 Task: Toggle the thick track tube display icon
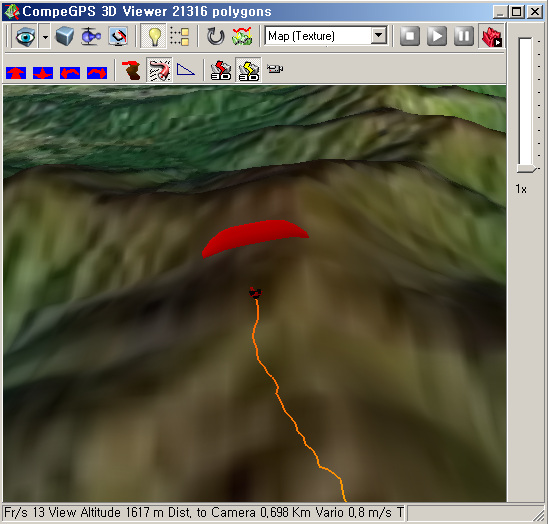coord(159,70)
